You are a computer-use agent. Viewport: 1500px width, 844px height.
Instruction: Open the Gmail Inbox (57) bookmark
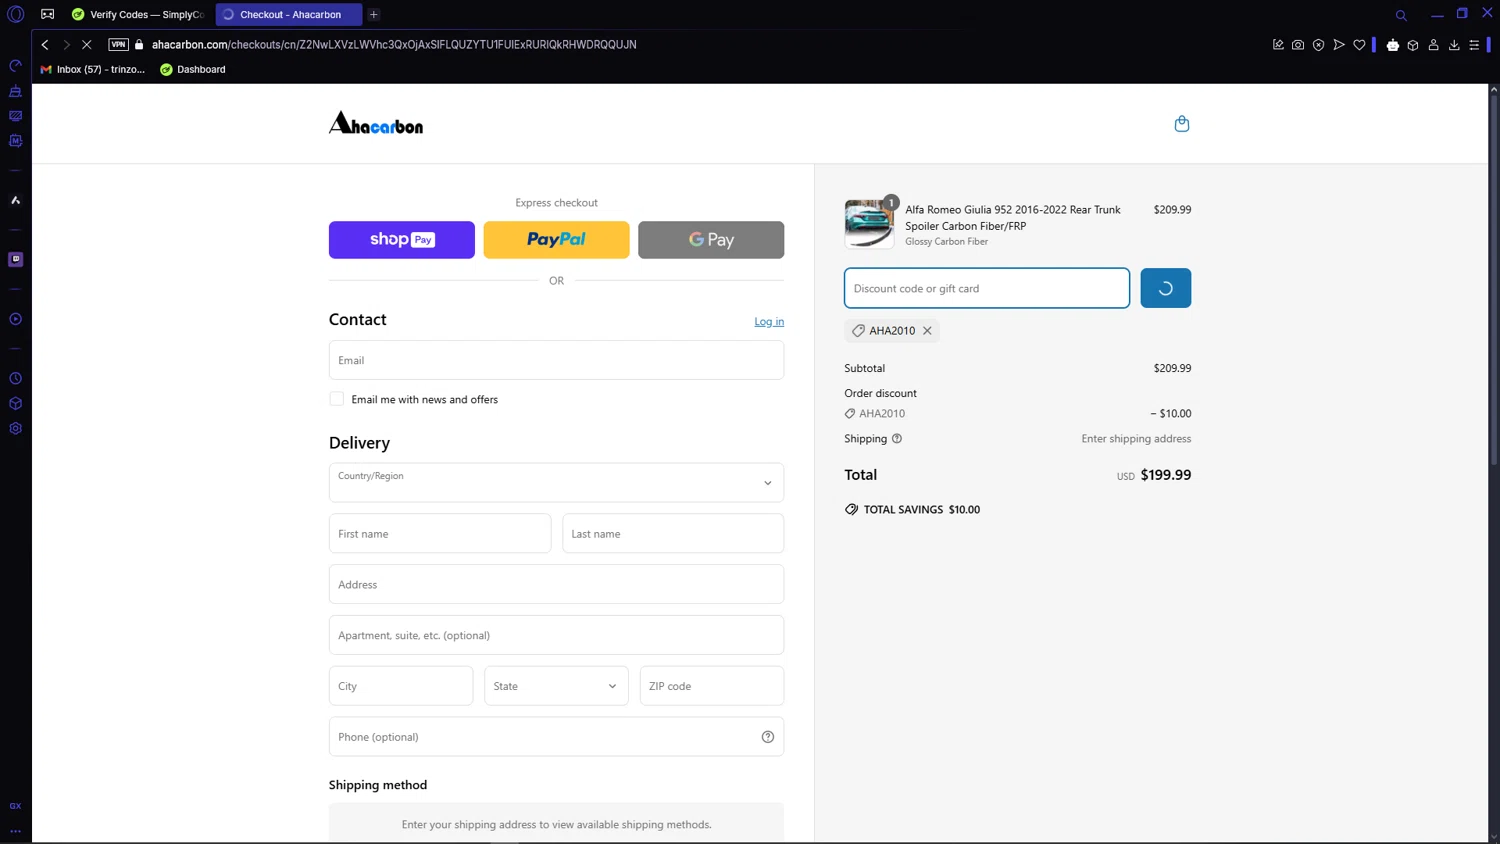93,70
